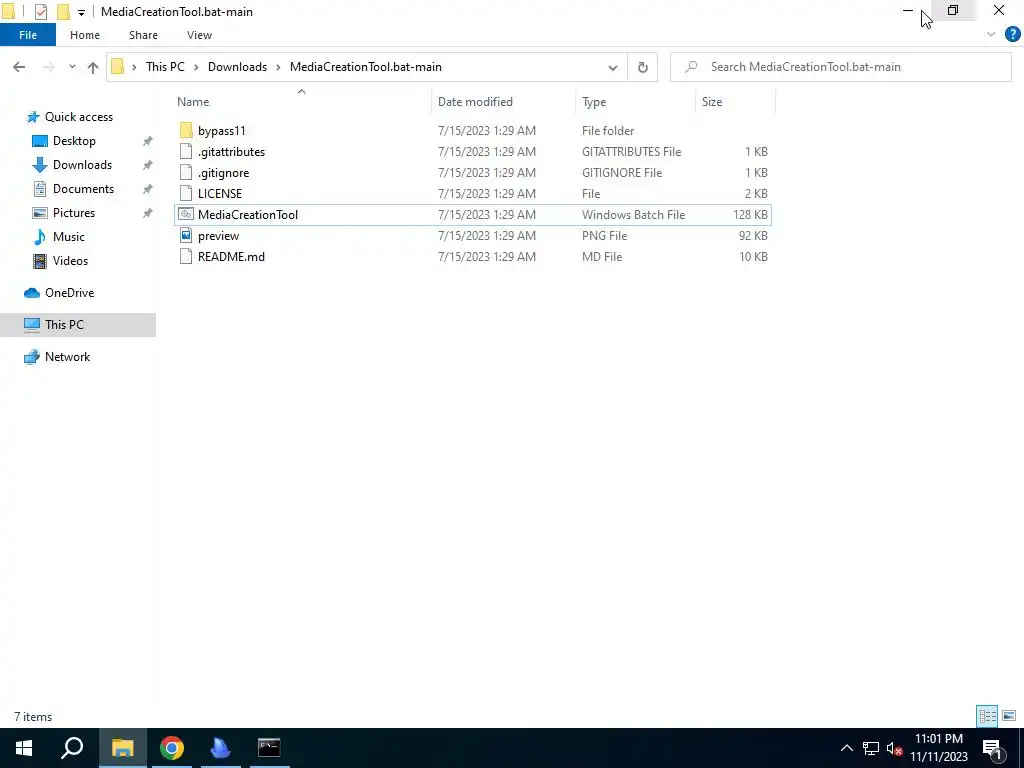This screenshot has height=768, width=1024.
Task: Click the Search MediaCreationTool.bat-main field
Action: pyautogui.click(x=841, y=67)
